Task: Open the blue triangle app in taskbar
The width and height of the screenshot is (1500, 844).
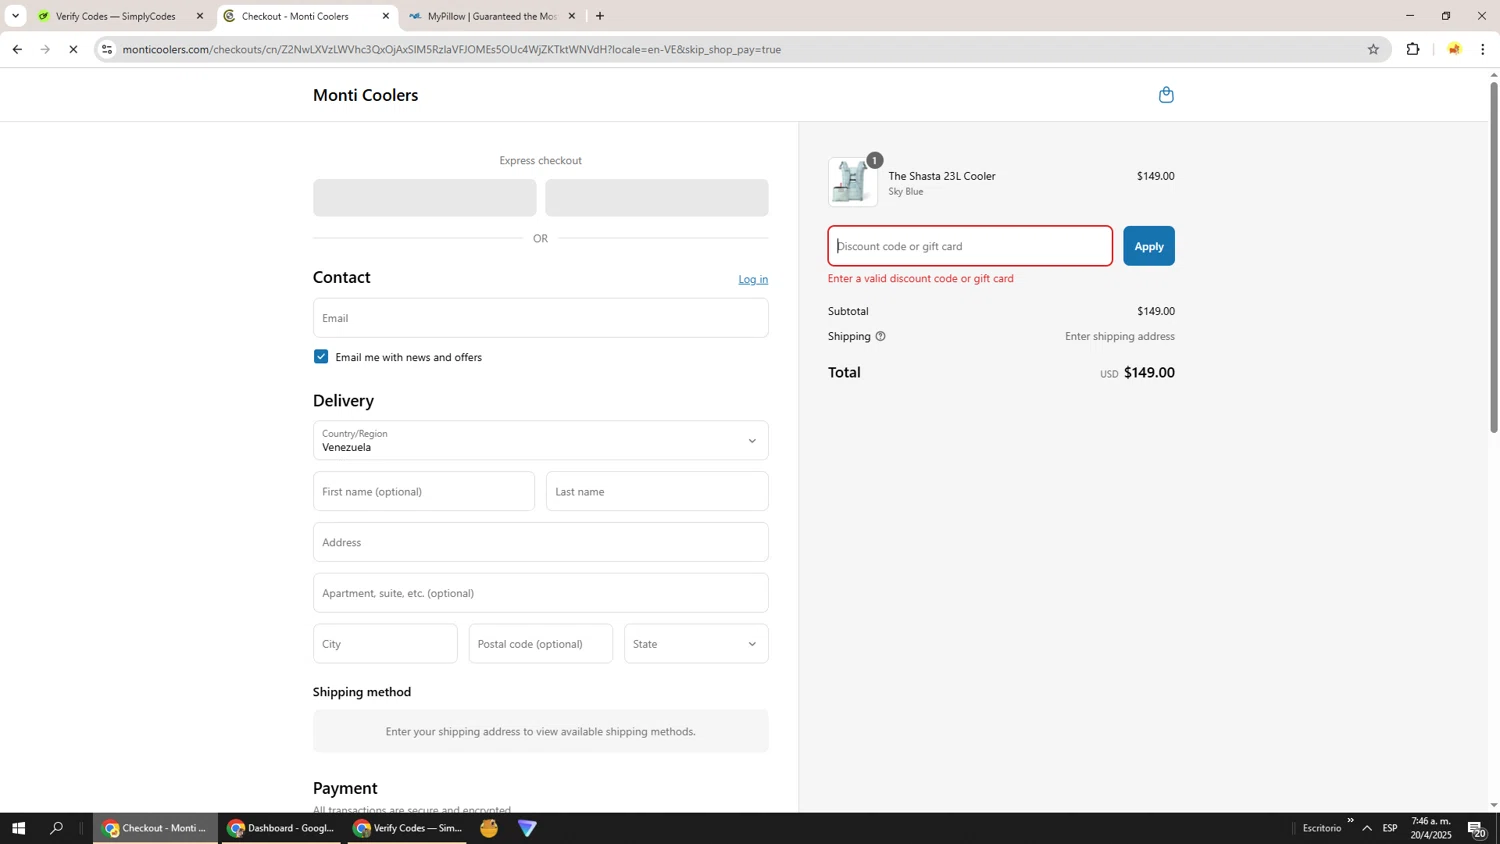Action: [528, 828]
